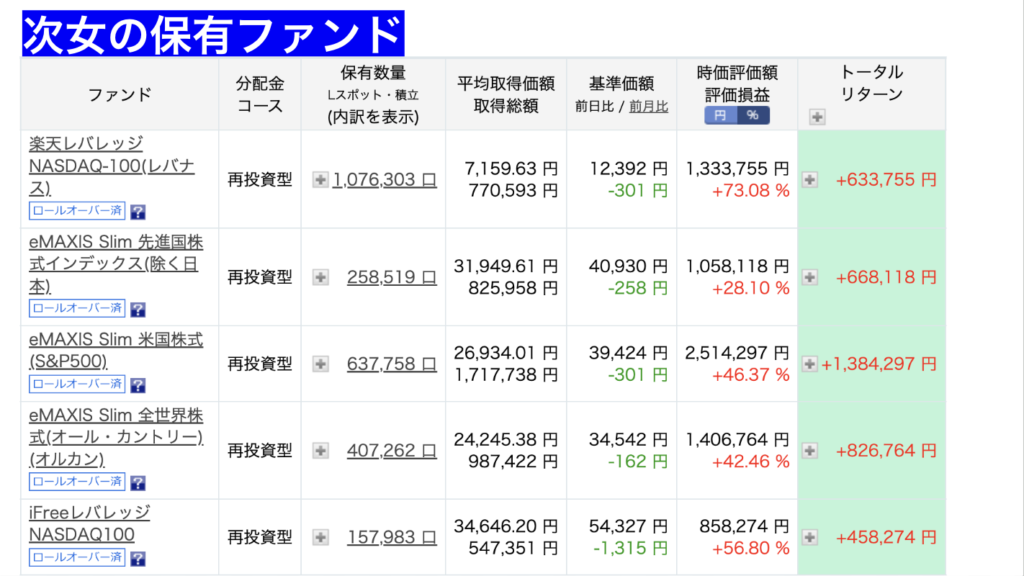Click 前月比 link in 基準価額 header
Screen dimensions: 1024x576
click(x=649, y=106)
